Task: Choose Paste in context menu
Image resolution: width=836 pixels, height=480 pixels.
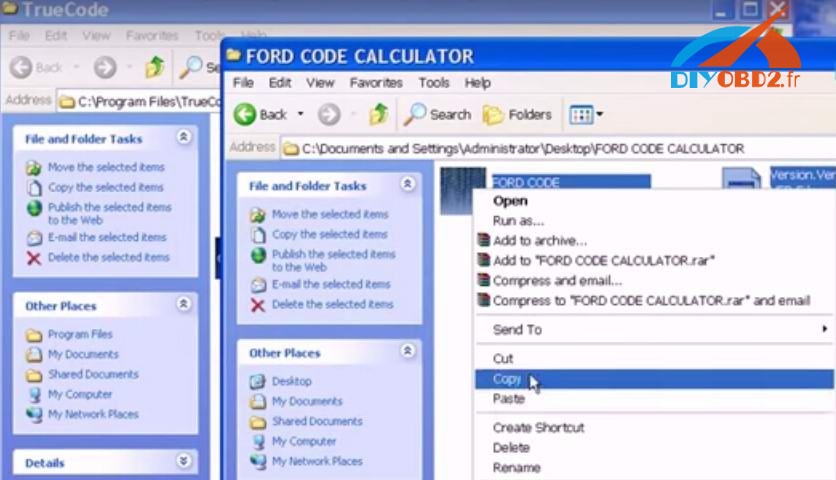Action: tap(655, 398)
